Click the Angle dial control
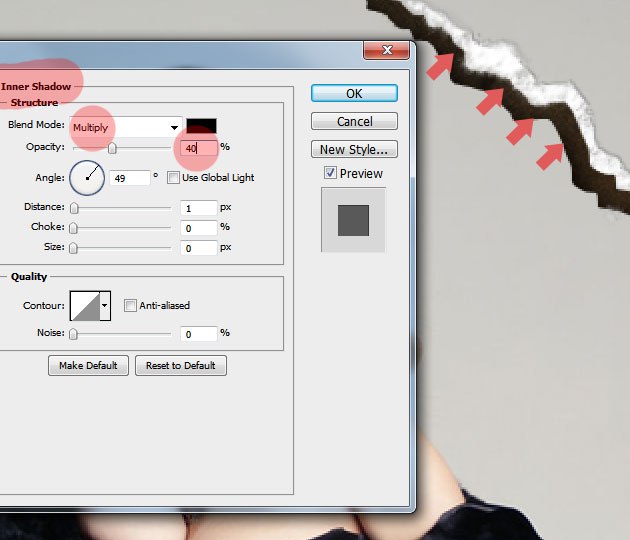Image resolution: width=630 pixels, height=540 pixels. click(x=87, y=178)
